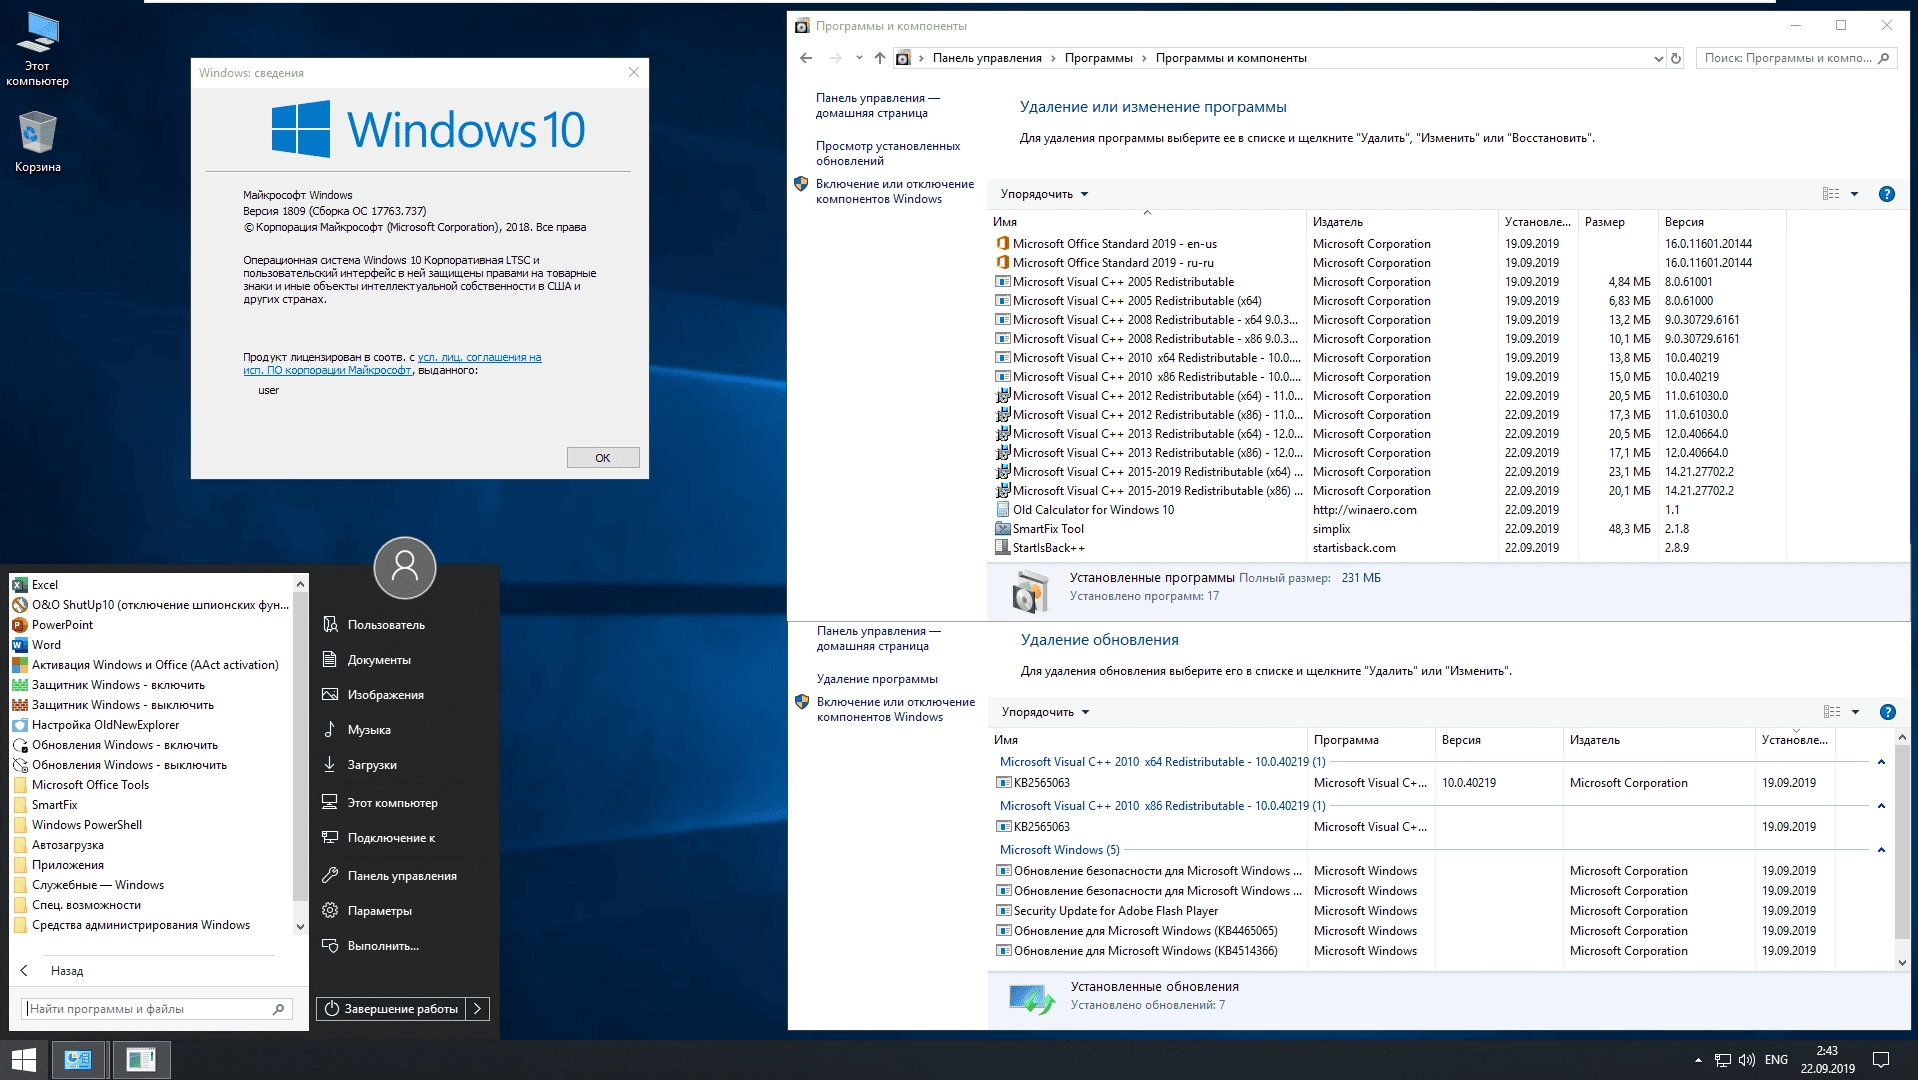Open help in lower Updates pane

tap(1888, 712)
